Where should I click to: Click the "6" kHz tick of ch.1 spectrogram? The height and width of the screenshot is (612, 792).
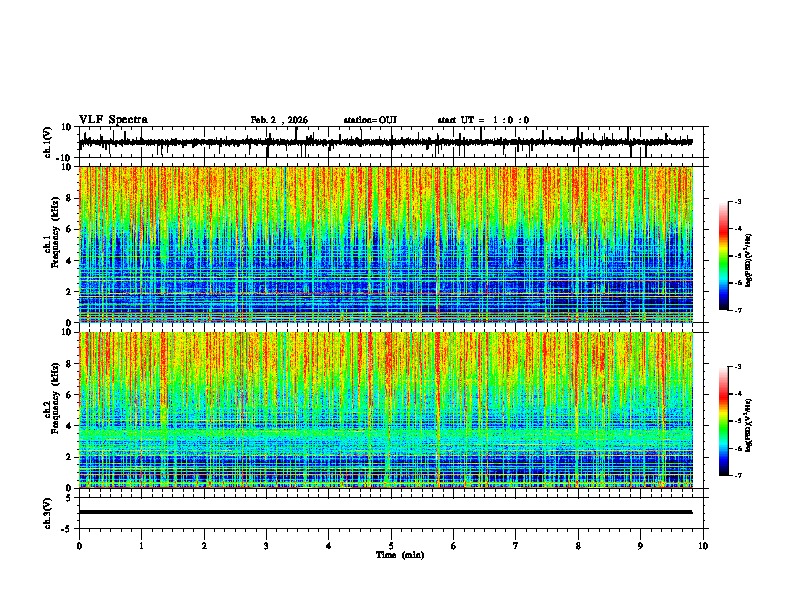[x=70, y=230]
